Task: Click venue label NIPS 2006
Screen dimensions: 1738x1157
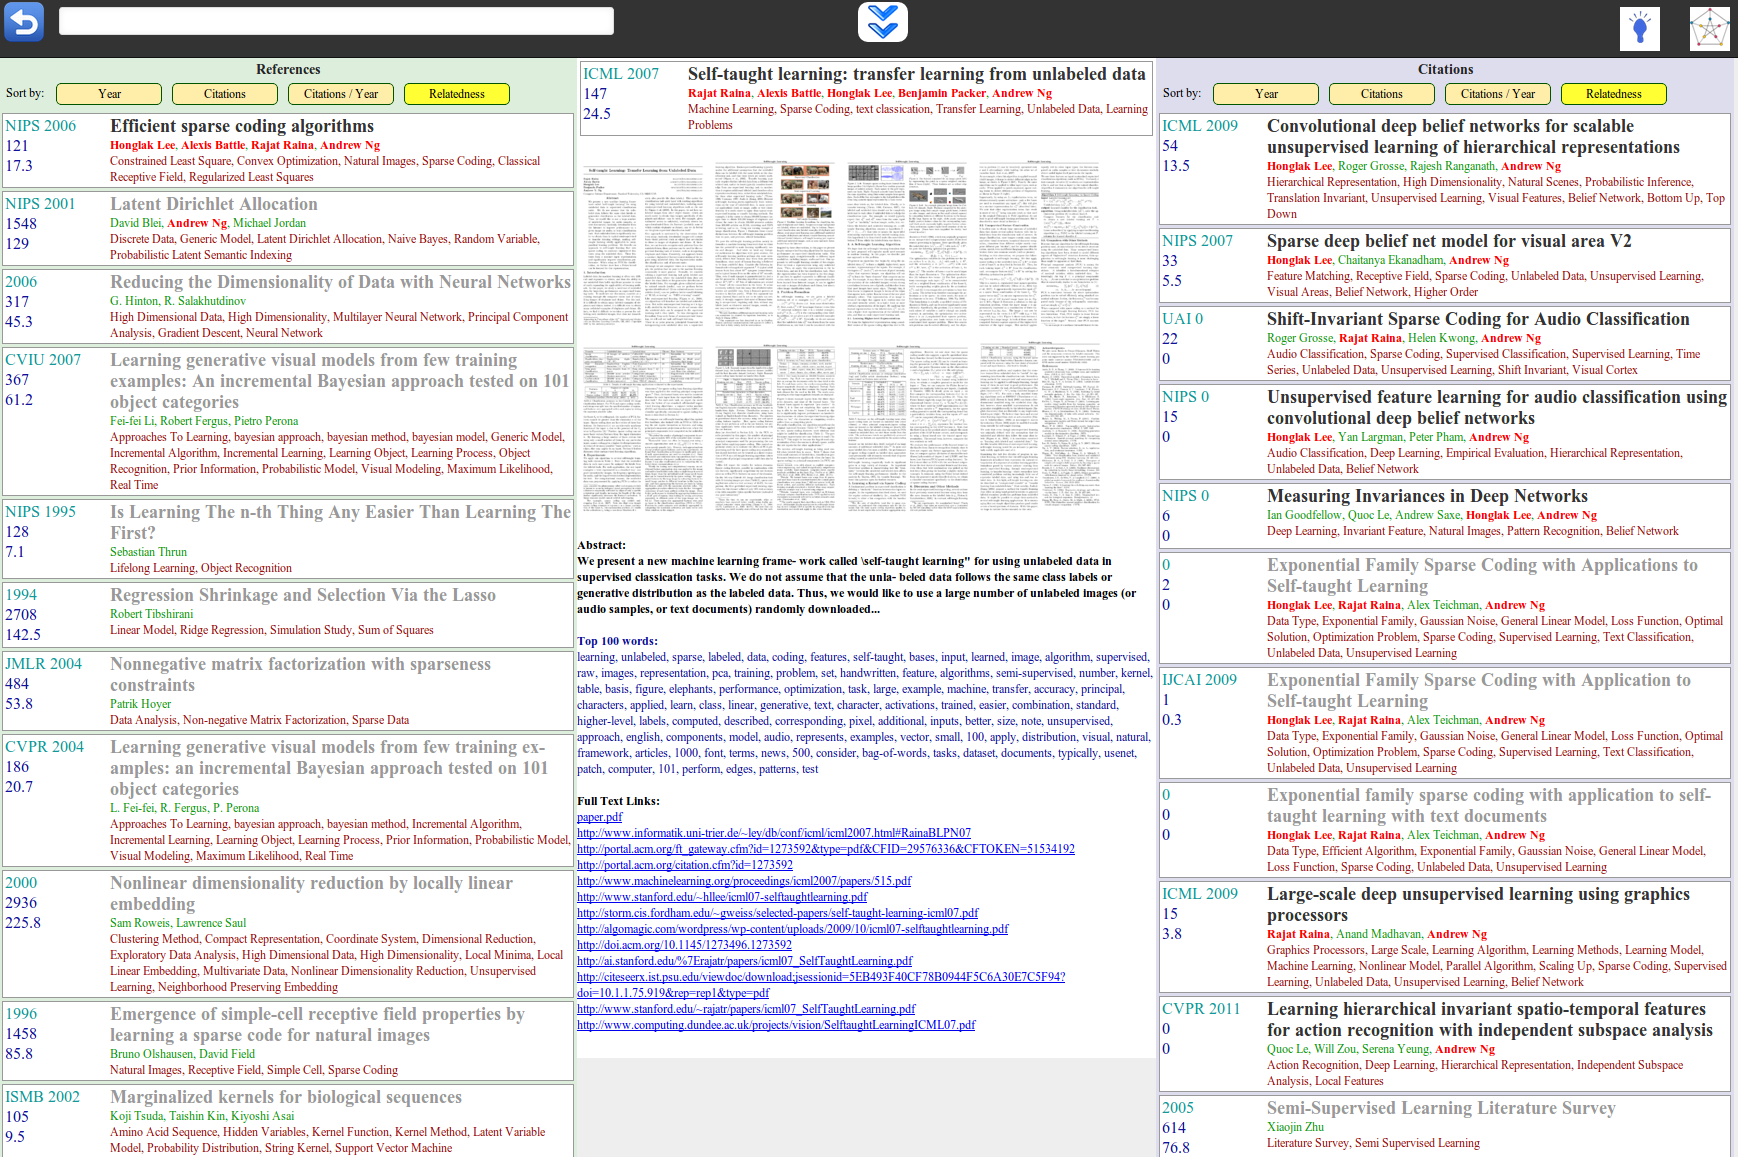Action: (40, 126)
